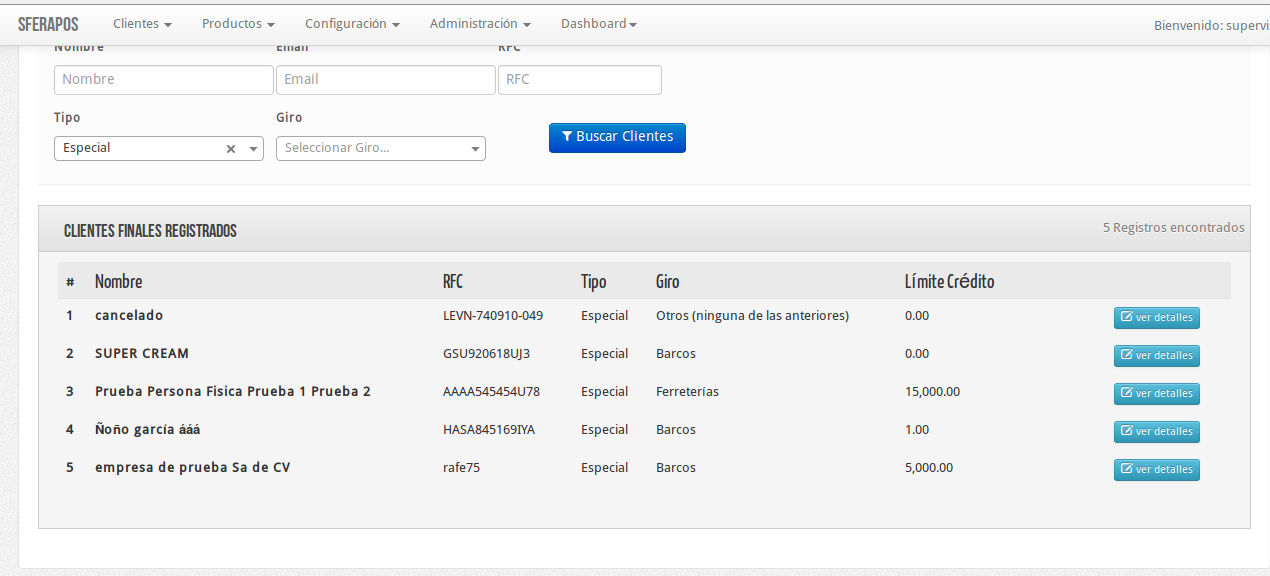
Task: Focus the Nombre search field
Action: tap(163, 80)
